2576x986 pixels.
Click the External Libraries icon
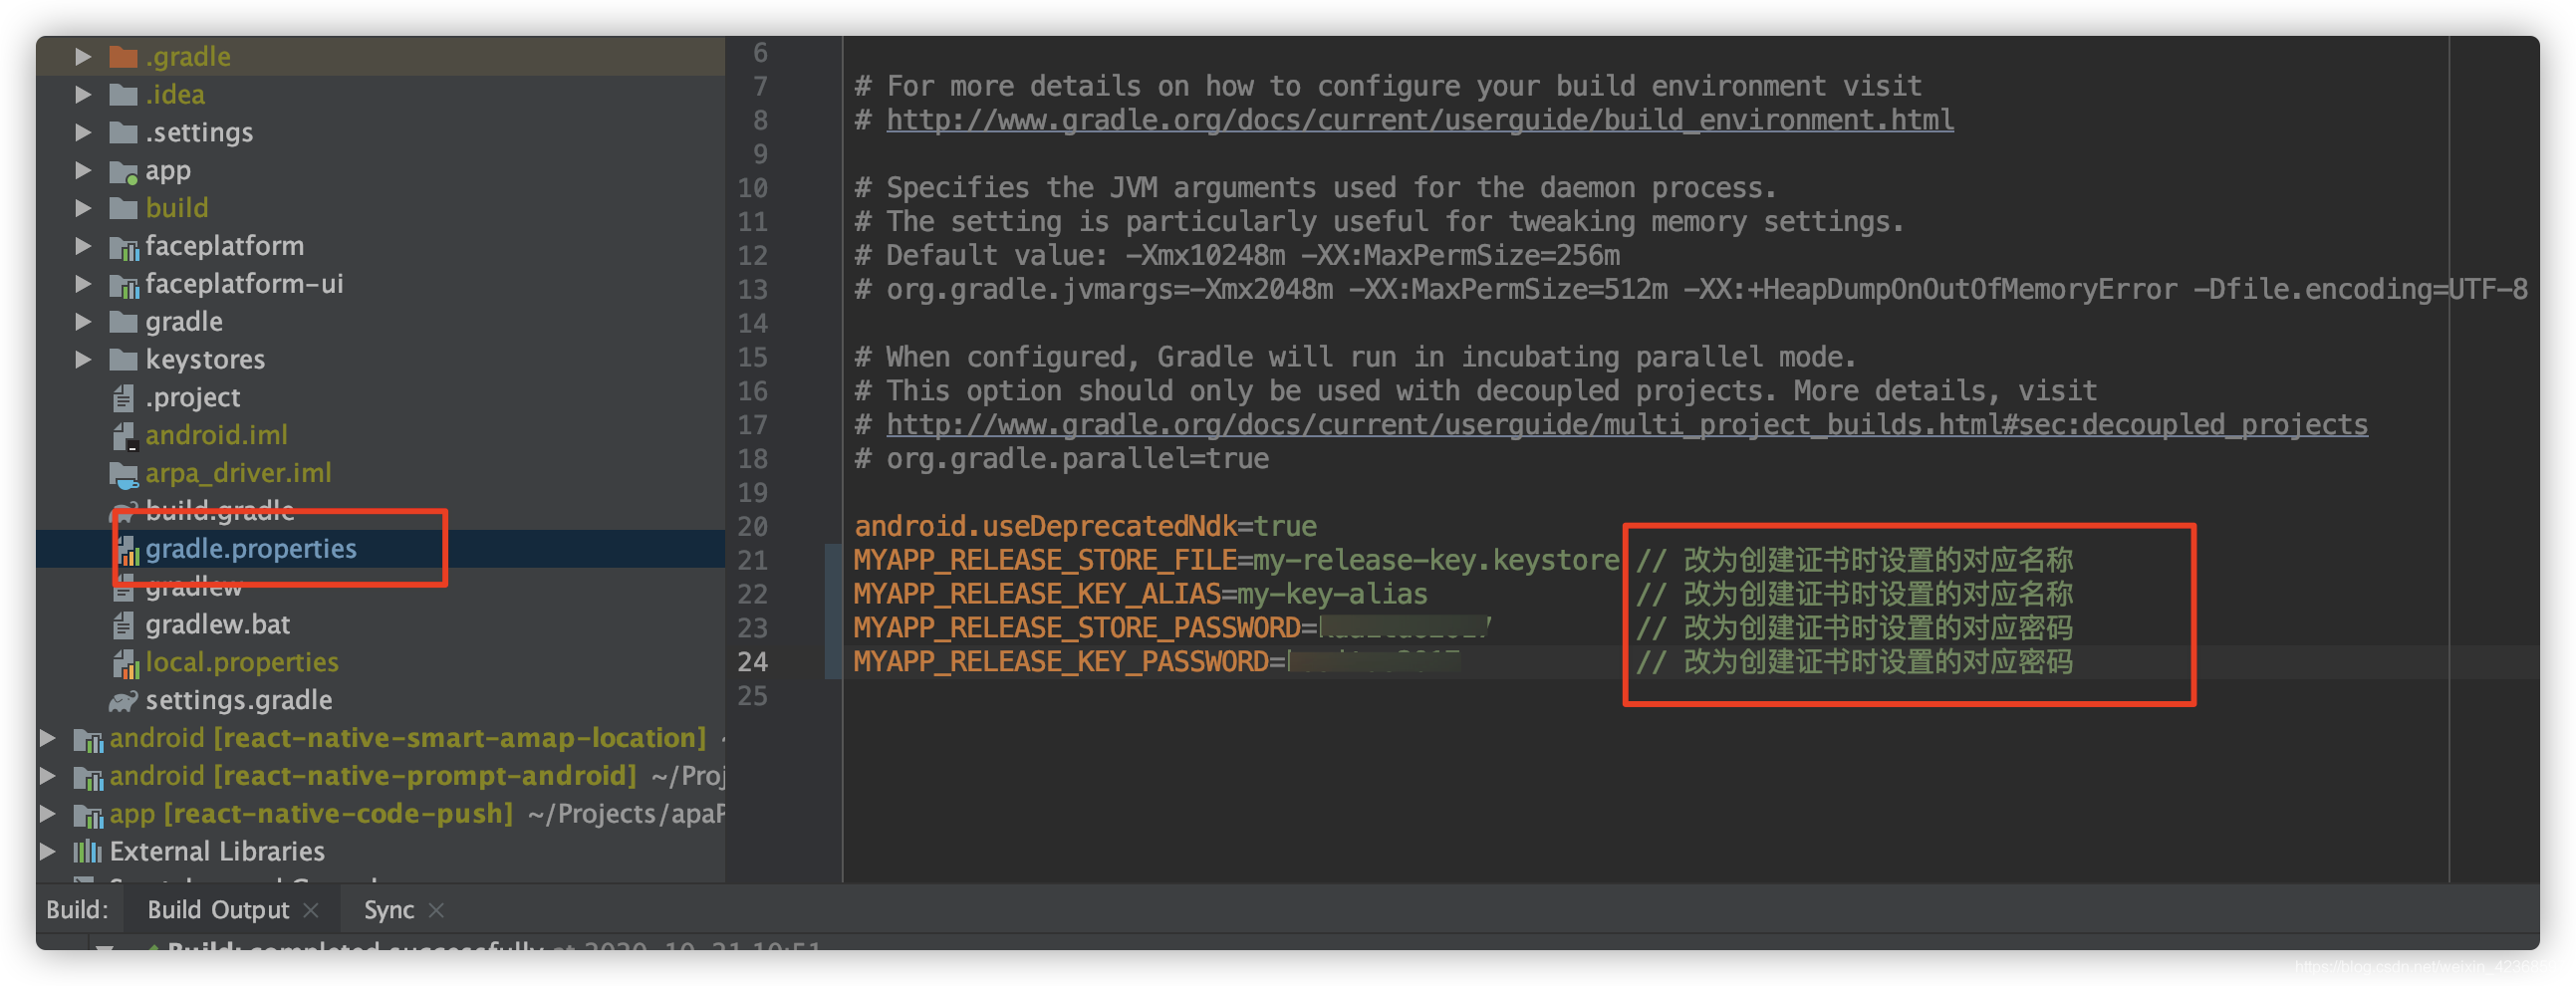pos(87,852)
